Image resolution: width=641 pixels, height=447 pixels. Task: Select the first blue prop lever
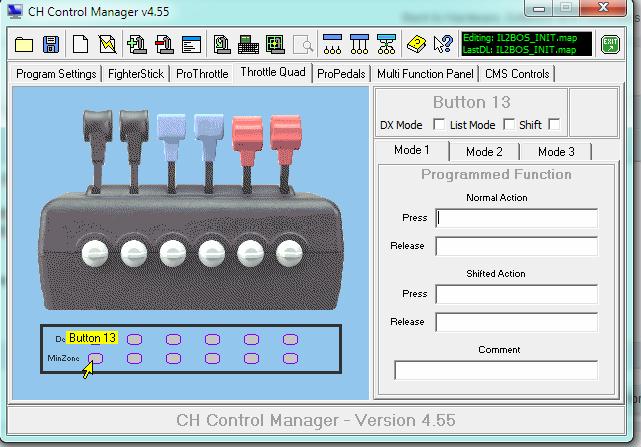(x=171, y=151)
